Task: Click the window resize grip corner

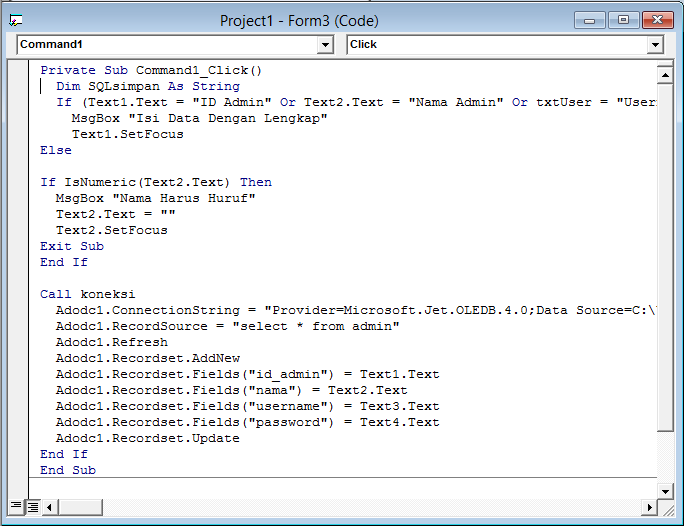Action: tap(667, 509)
